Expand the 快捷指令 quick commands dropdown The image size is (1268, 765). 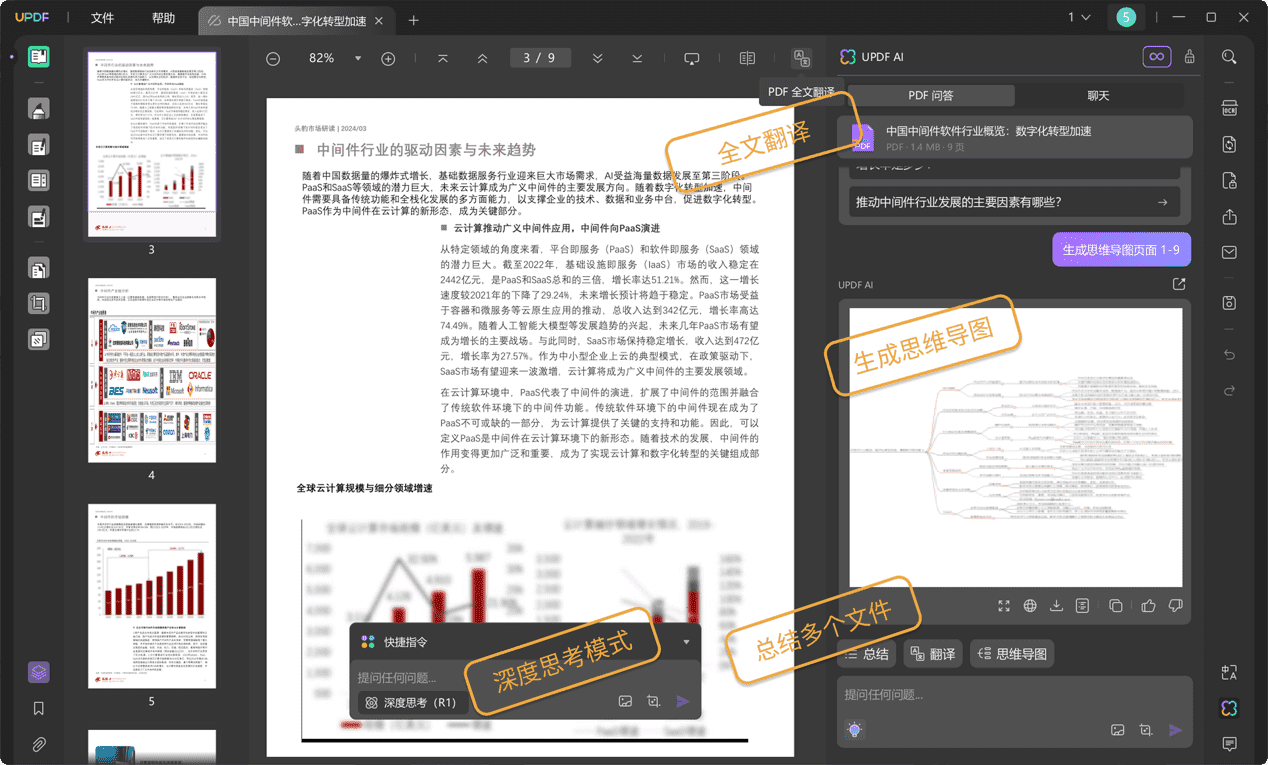686,642
